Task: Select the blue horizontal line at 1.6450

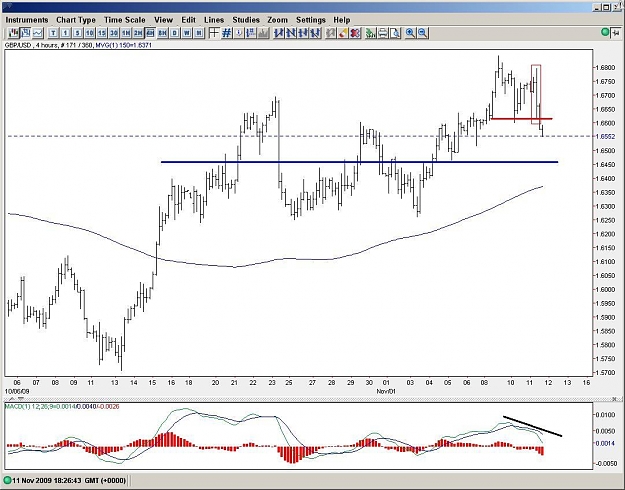Action: click(x=359, y=162)
